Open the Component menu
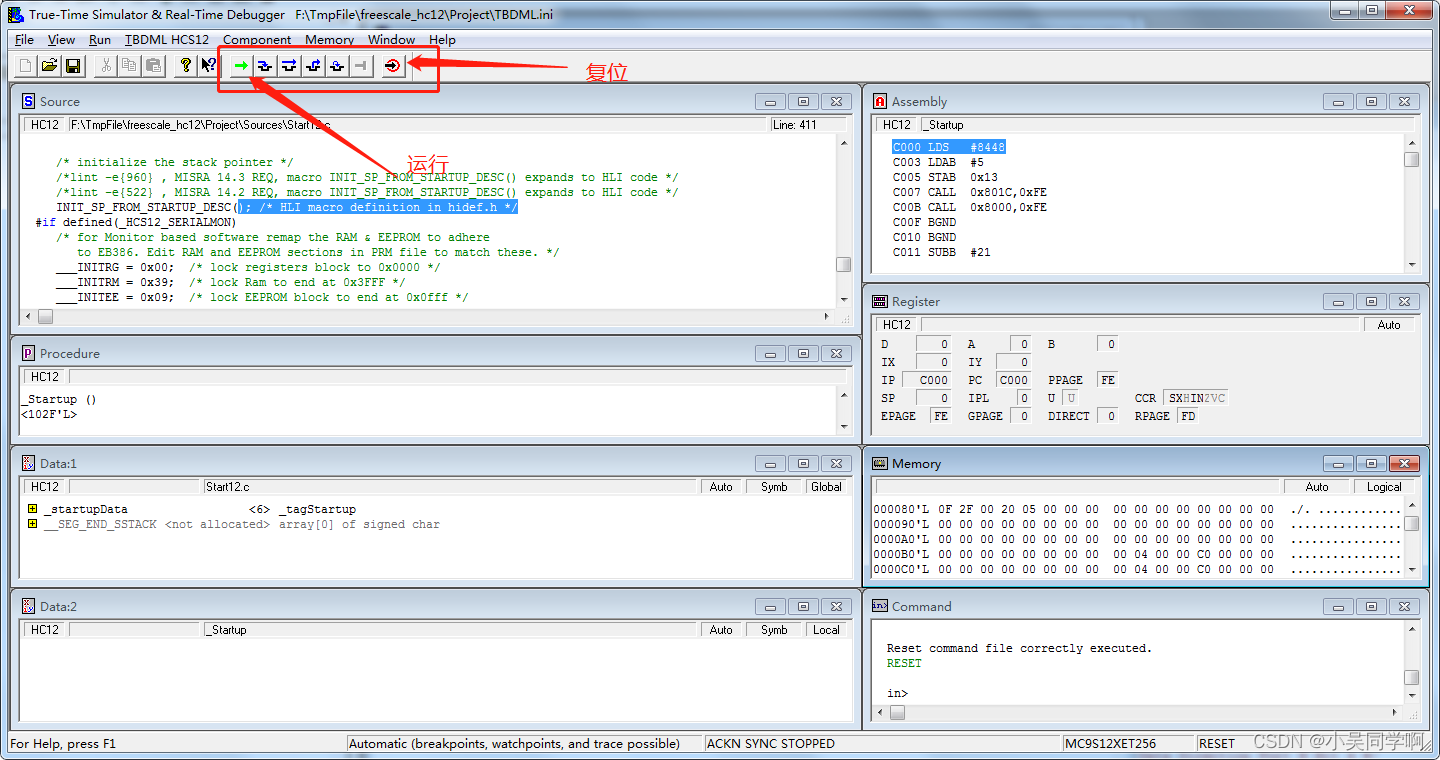 click(257, 40)
